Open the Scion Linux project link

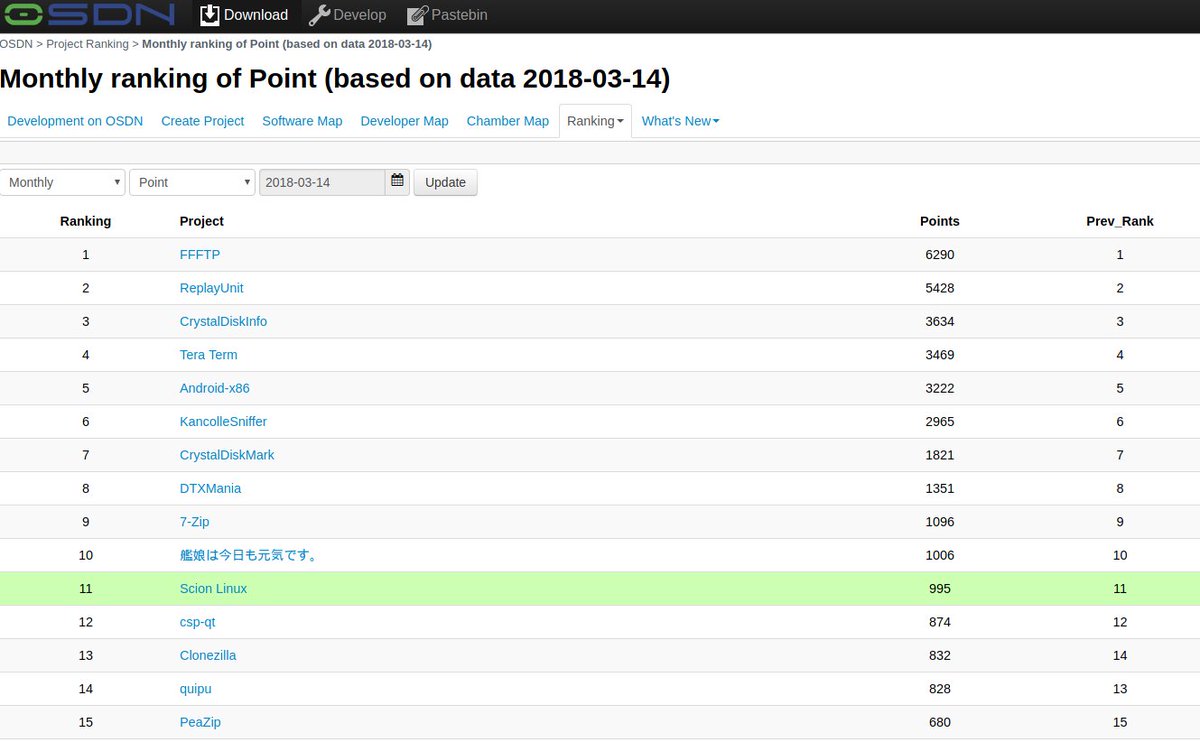(x=213, y=589)
